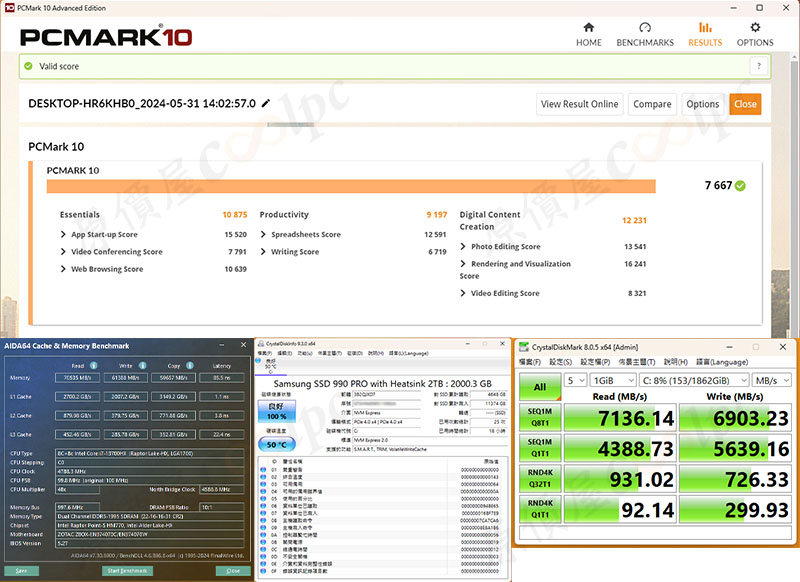Click Close button in AIDA64 window
Viewport: 800px width, 582px height.
233,571
